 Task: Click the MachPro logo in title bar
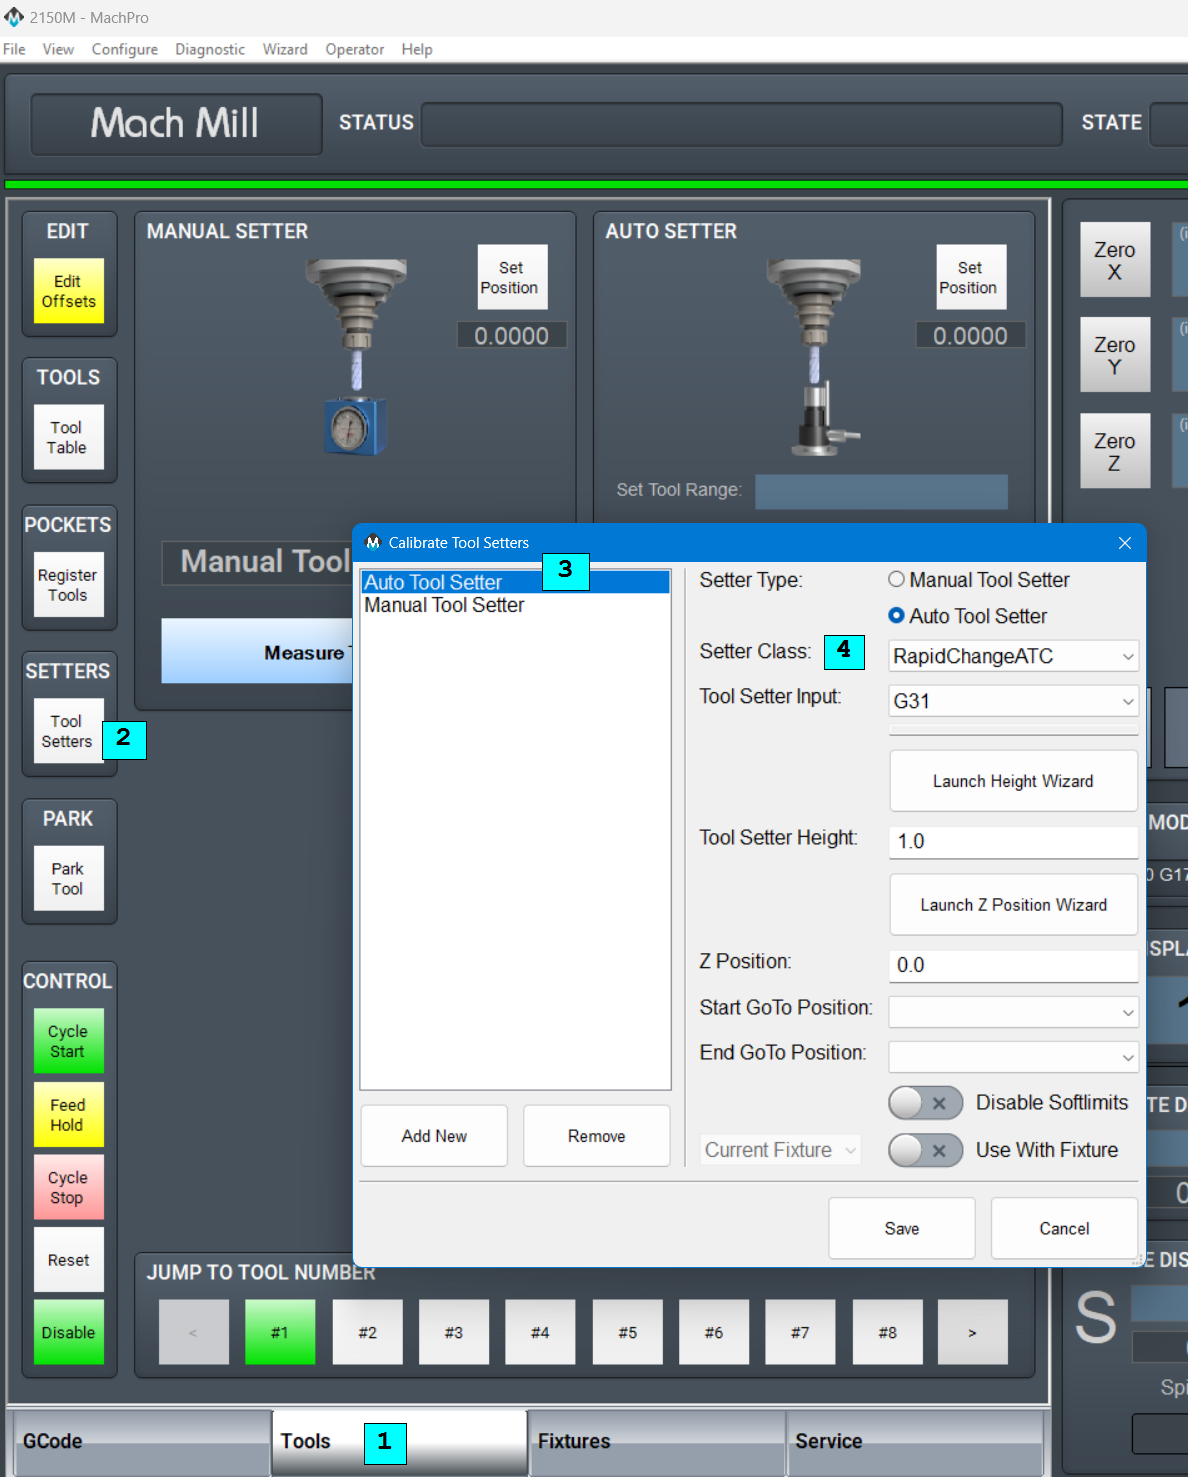coord(14,17)
